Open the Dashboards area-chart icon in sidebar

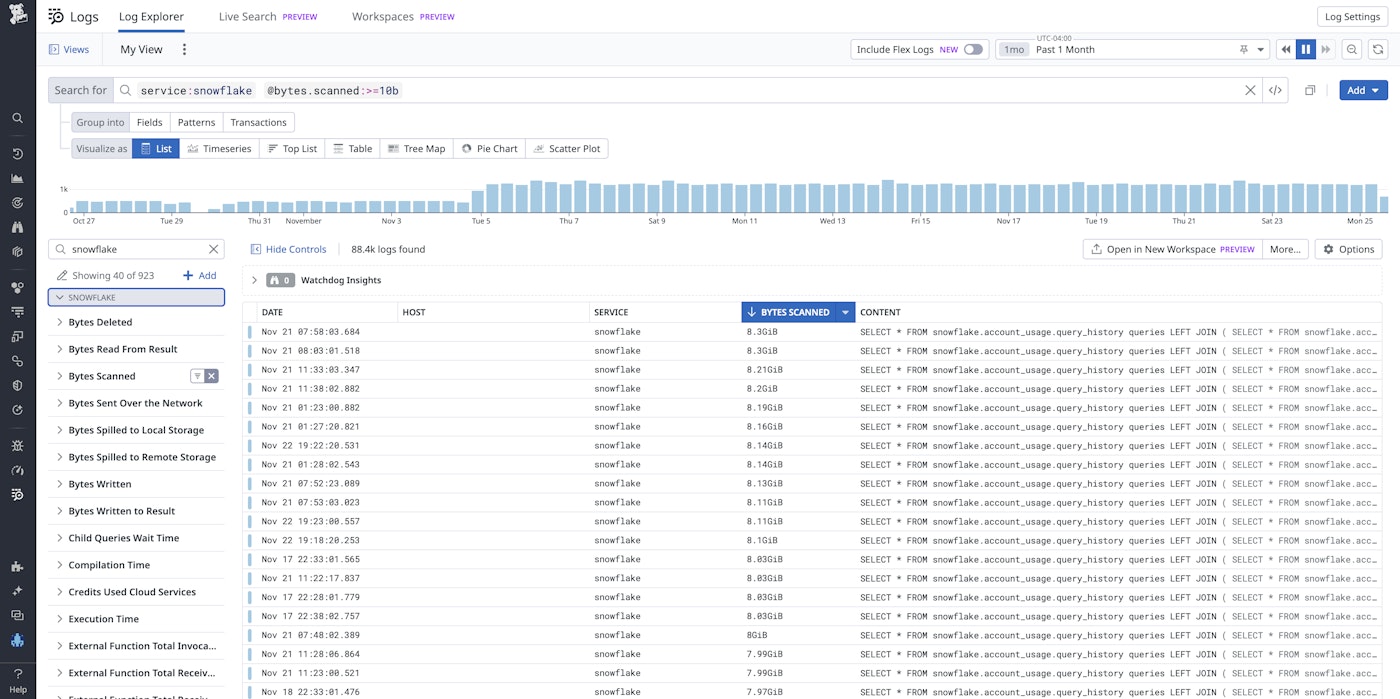tap(17, 178)
